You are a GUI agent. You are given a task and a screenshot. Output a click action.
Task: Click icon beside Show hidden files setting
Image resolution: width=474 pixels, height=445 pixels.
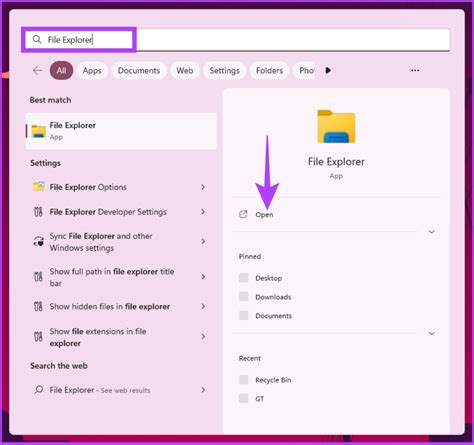[x=38, y=306]
